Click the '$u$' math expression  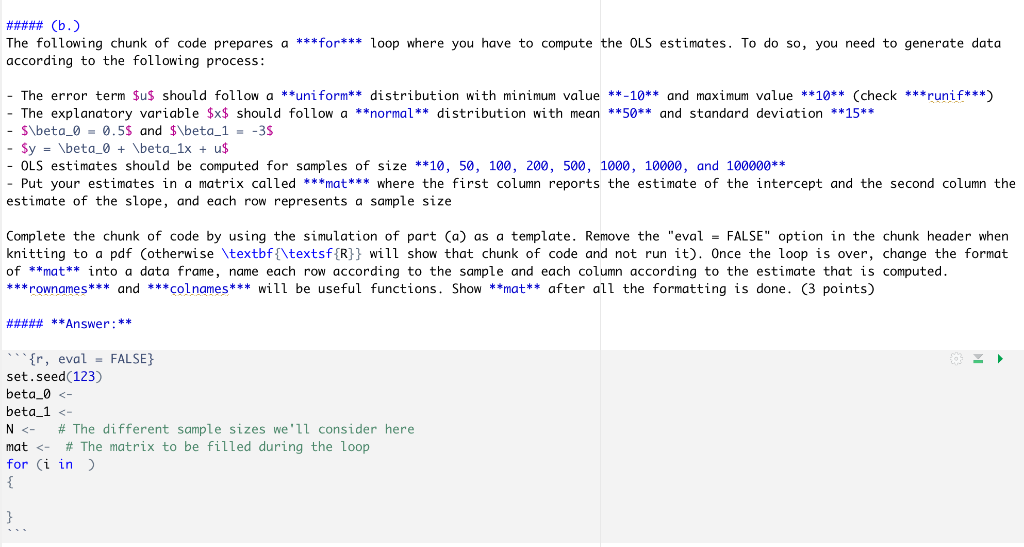(143, 95)
